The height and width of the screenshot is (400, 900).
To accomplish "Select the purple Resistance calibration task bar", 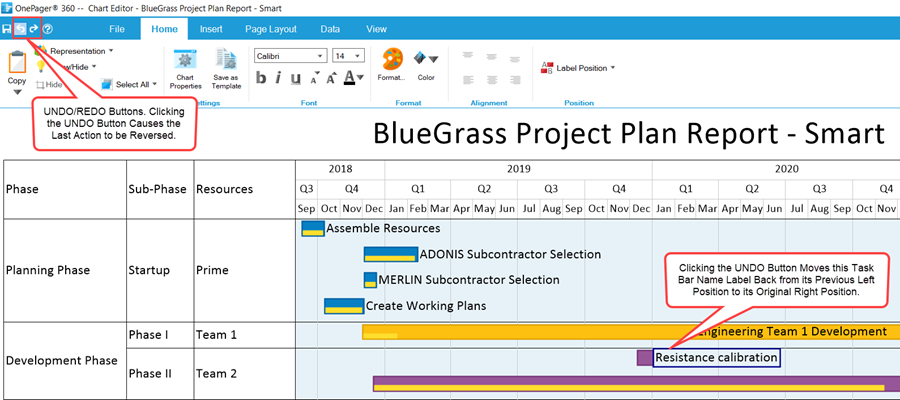I will 645,358.
